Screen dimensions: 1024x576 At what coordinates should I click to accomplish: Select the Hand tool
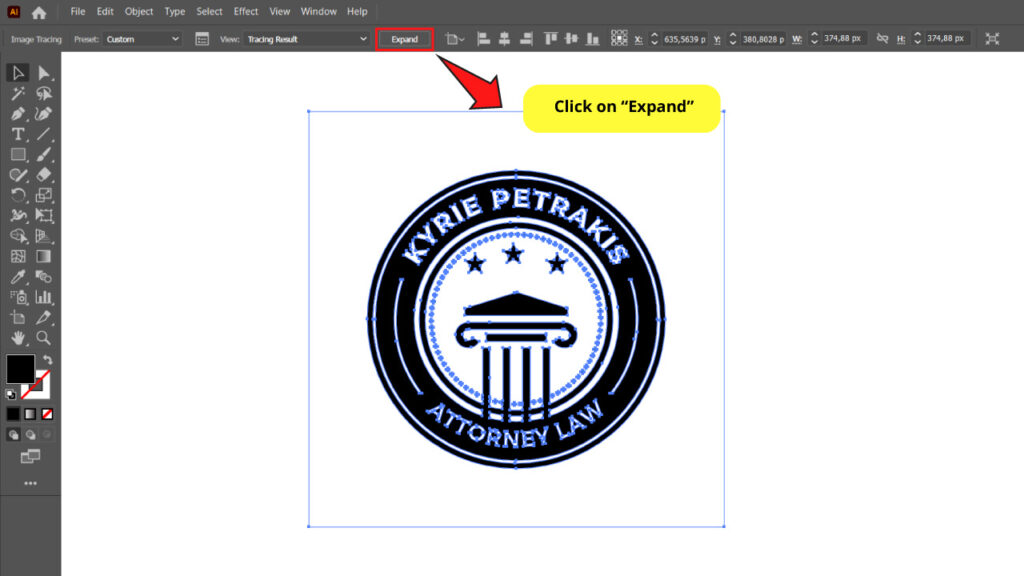[x=18, y=338]
